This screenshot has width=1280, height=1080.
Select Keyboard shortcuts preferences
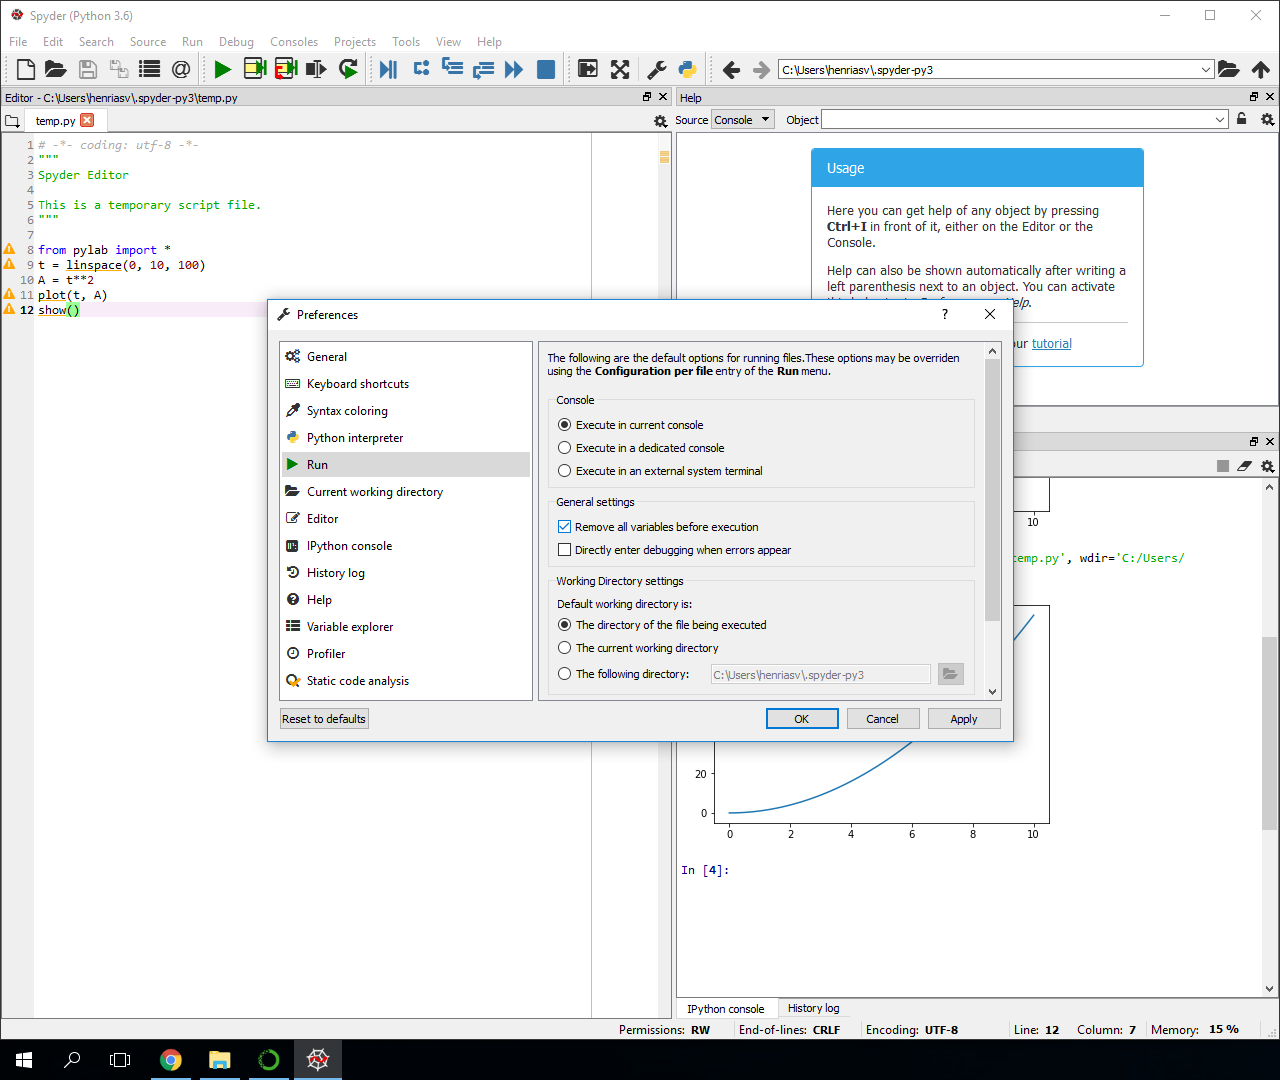point(405,384)
